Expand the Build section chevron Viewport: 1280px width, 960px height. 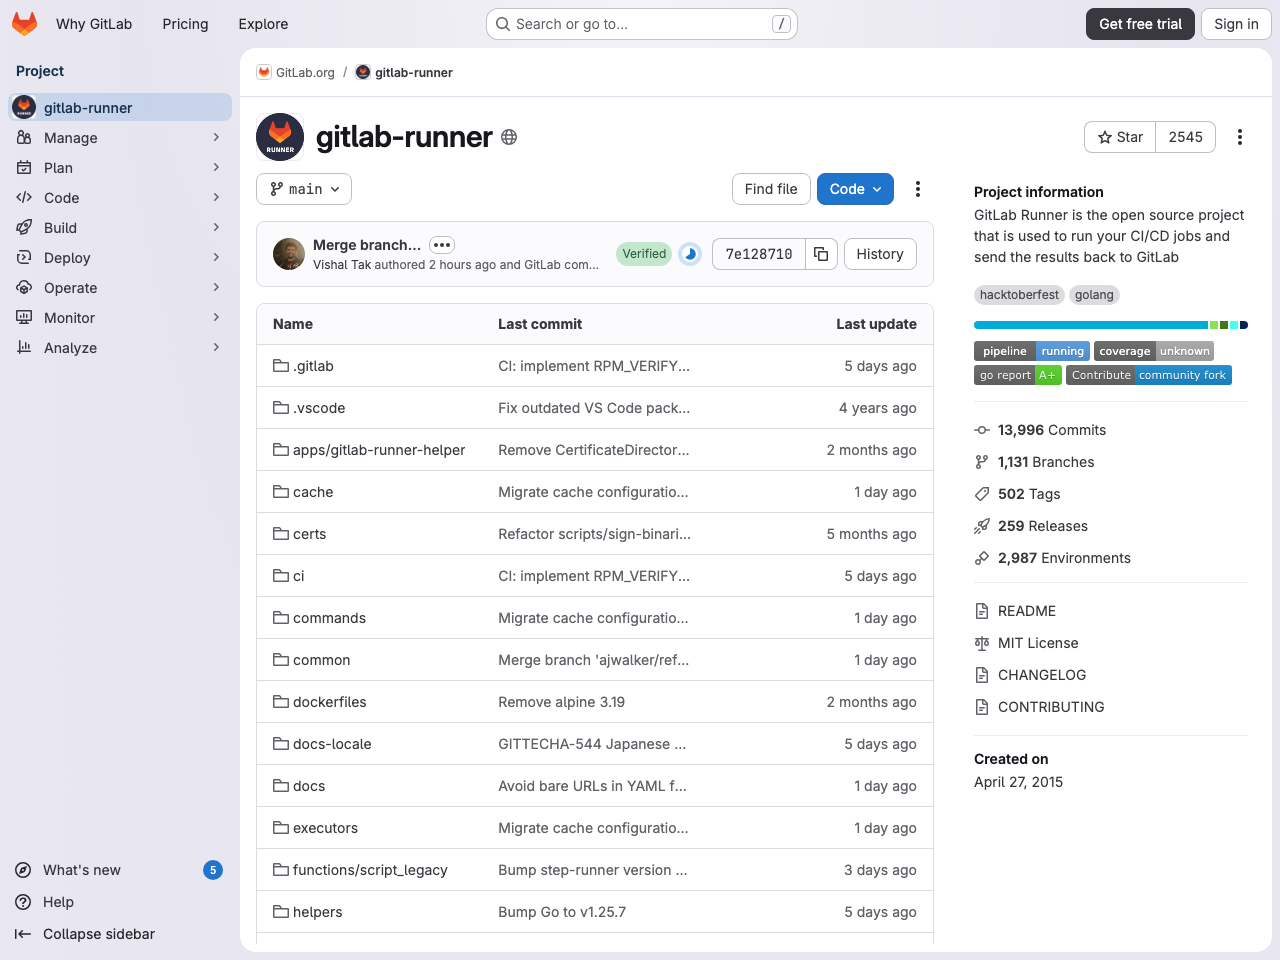pos(216,227)
